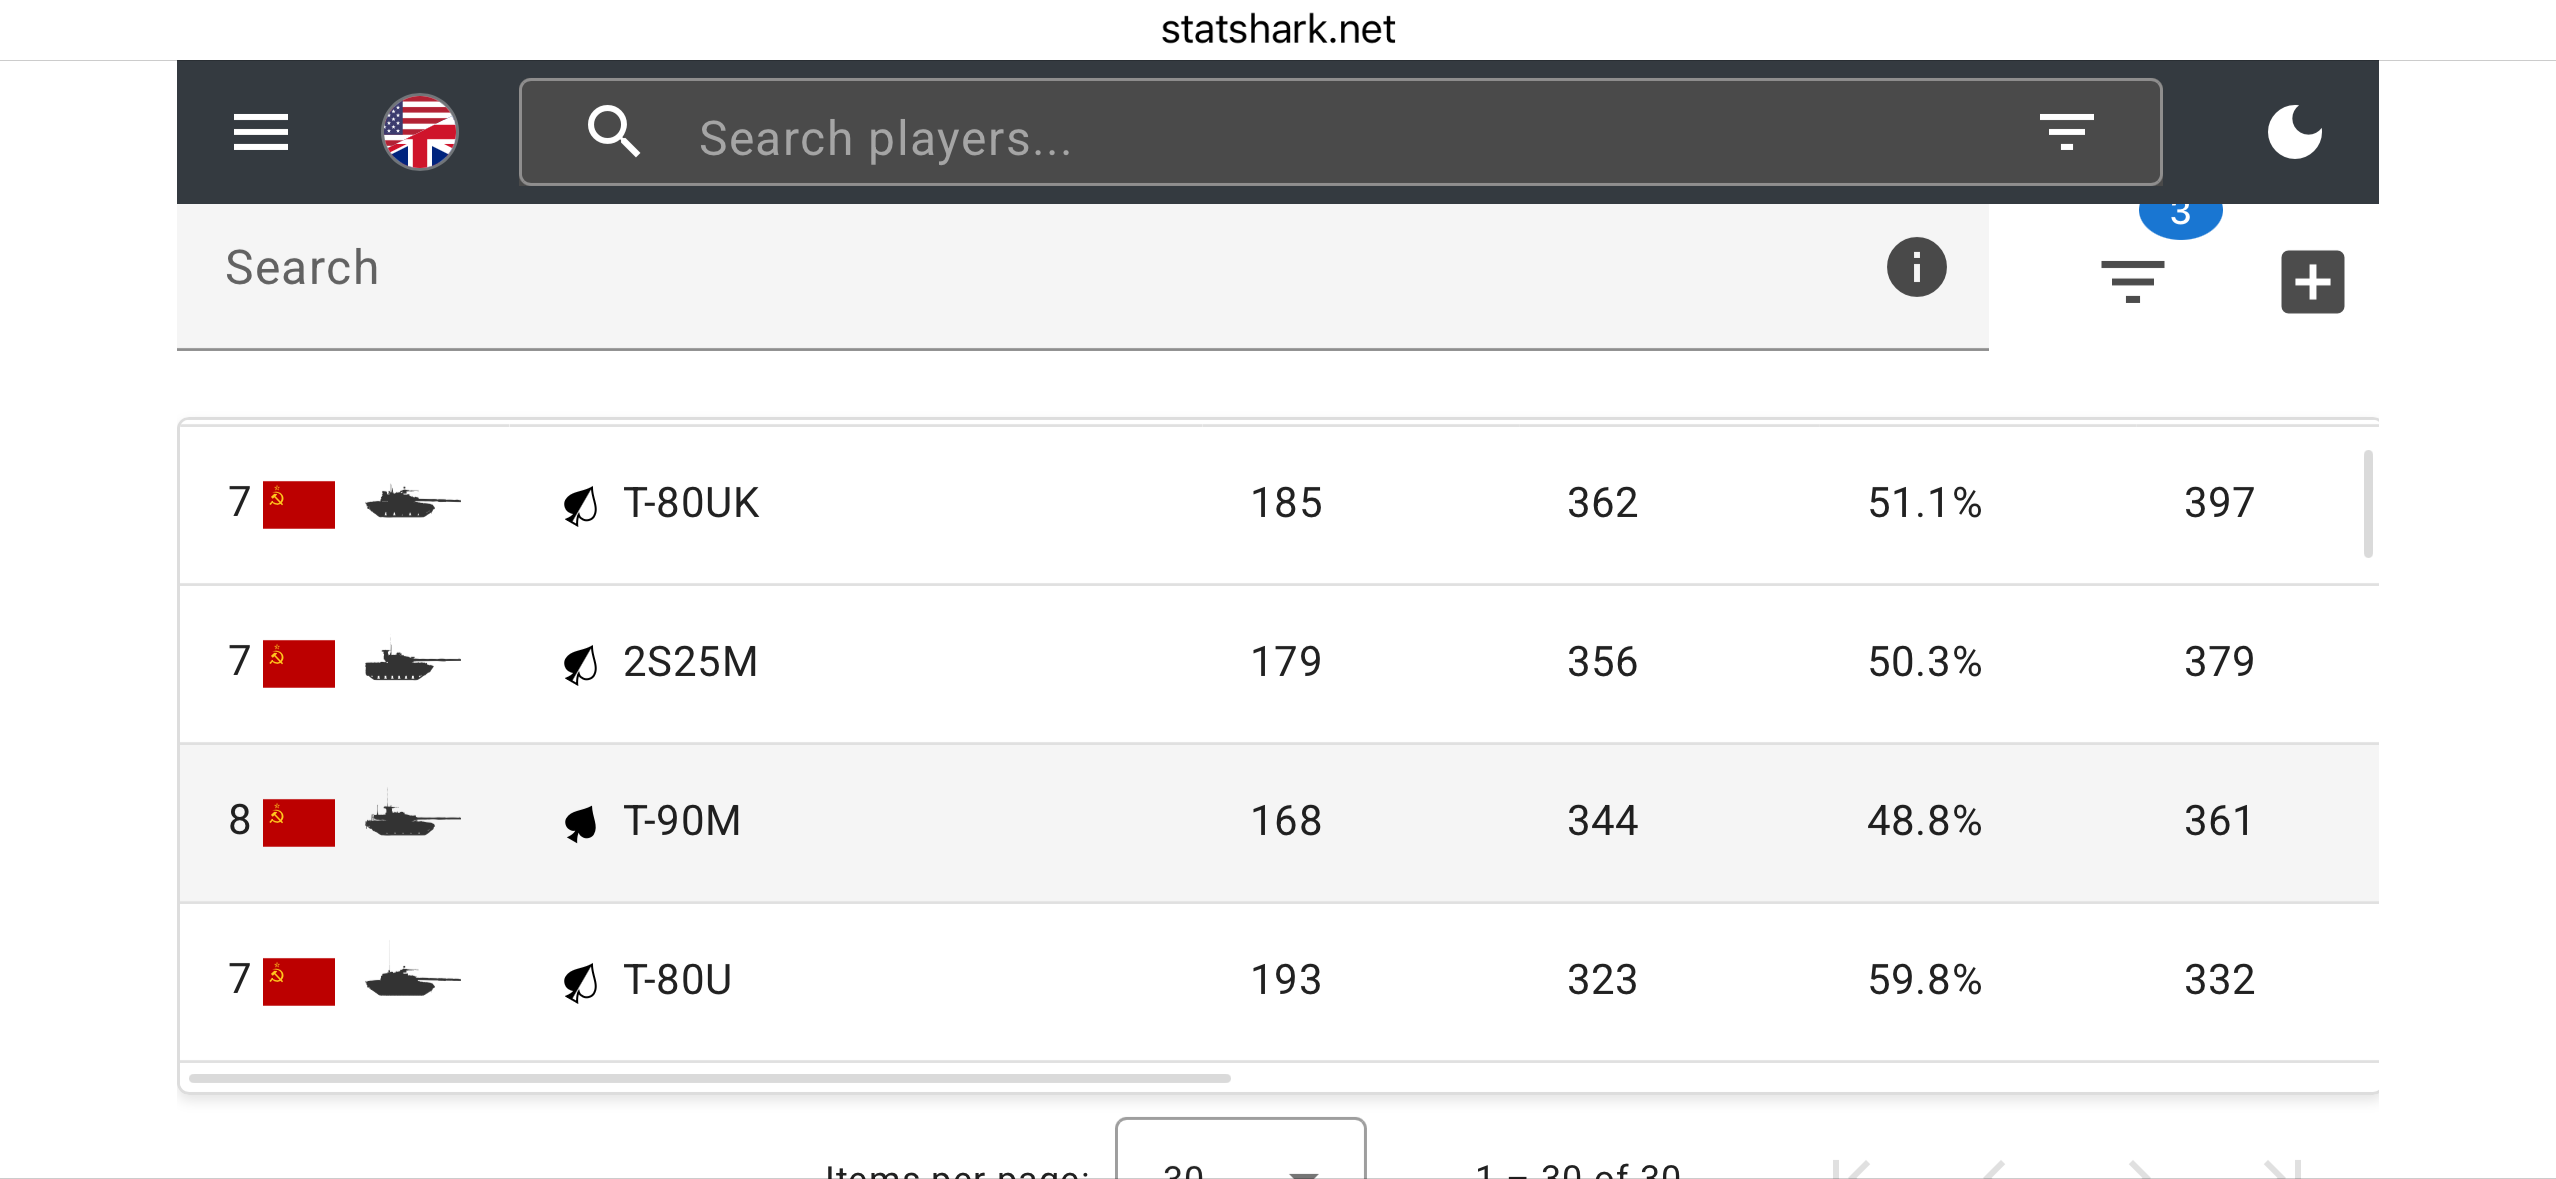Click the info icon beside Search
Screen dimensions: 2556x1179
point(1916,267)
